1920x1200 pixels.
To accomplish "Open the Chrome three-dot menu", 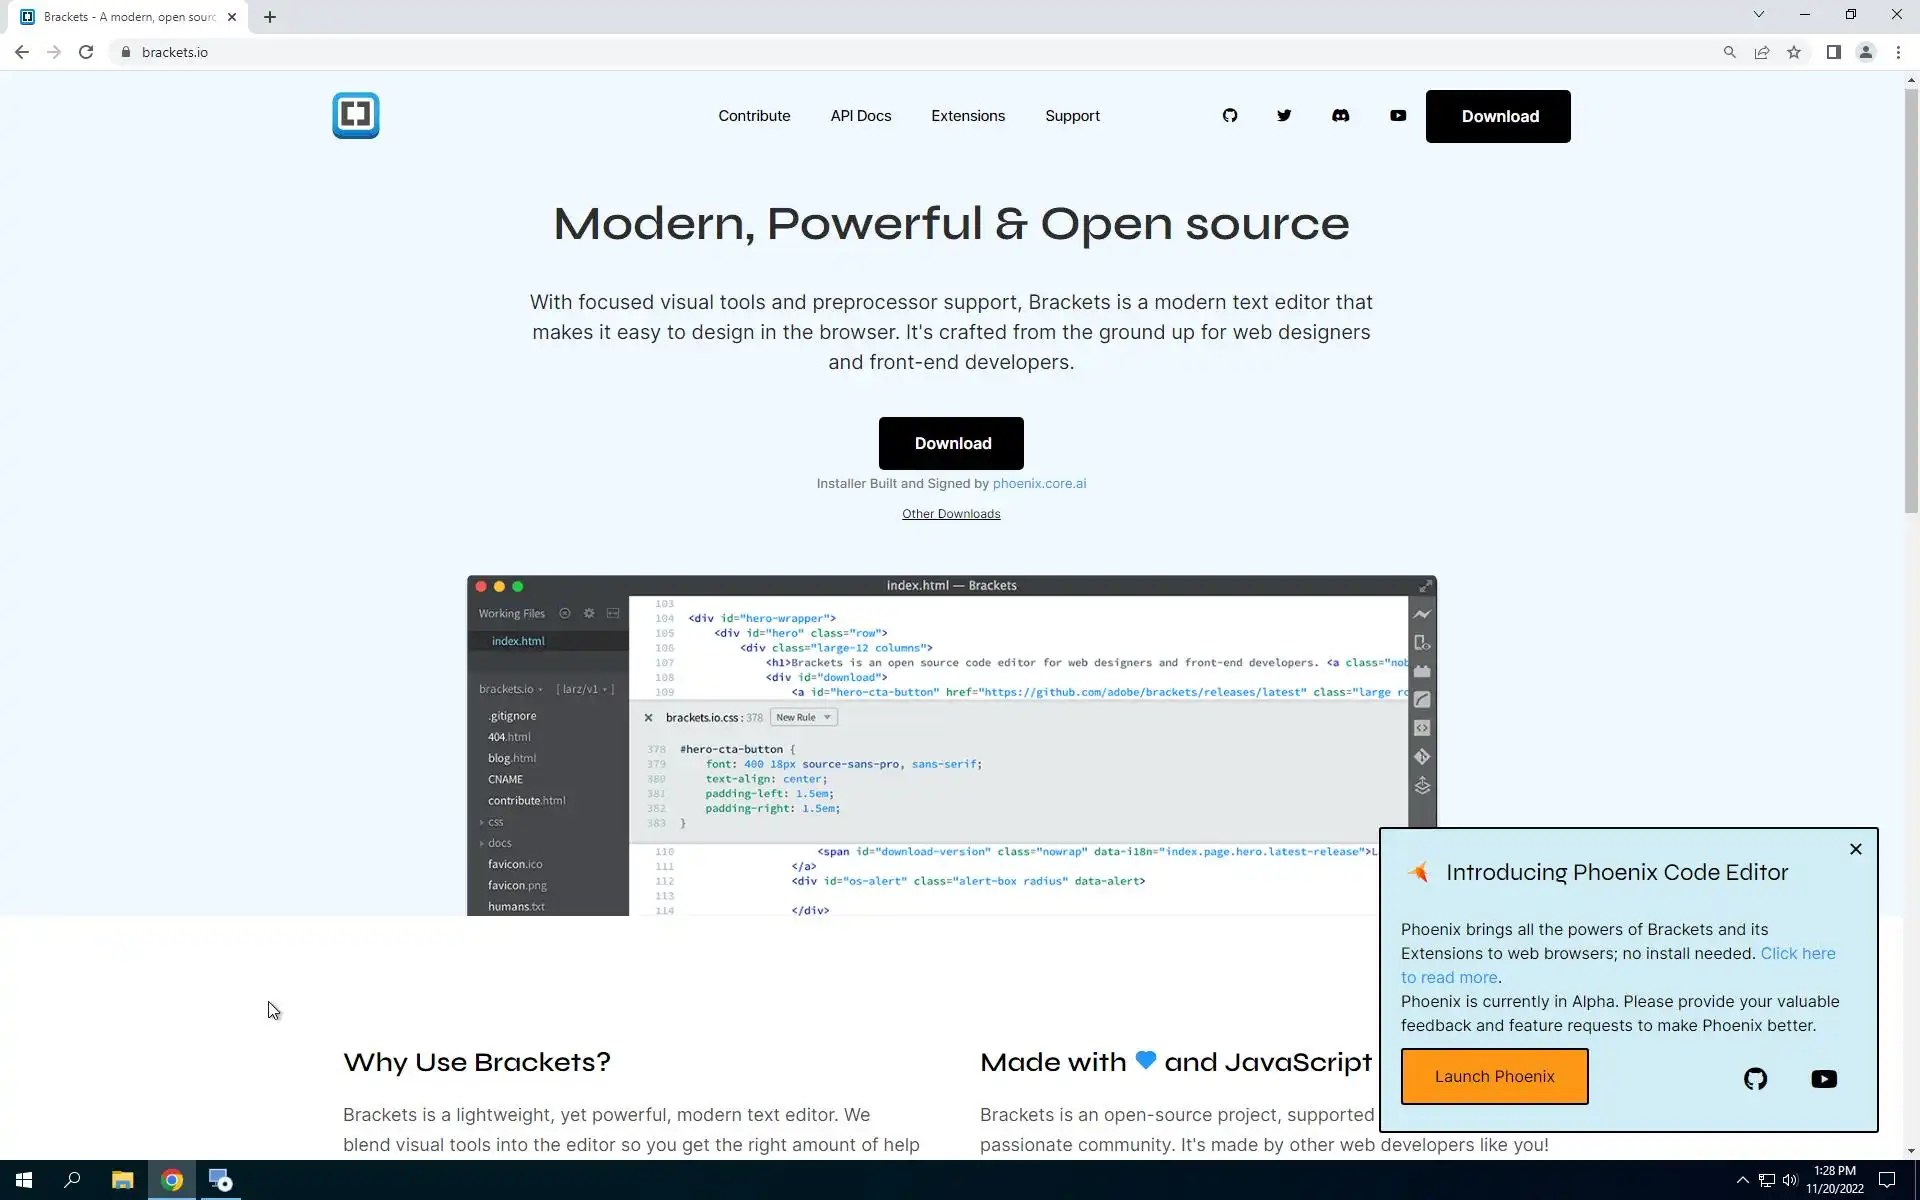I will (x=1898, y=52).
